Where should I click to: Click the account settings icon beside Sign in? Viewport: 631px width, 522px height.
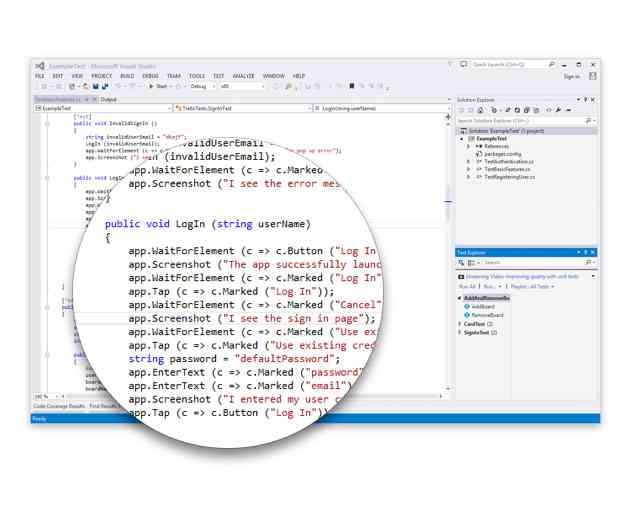[593, 76]
